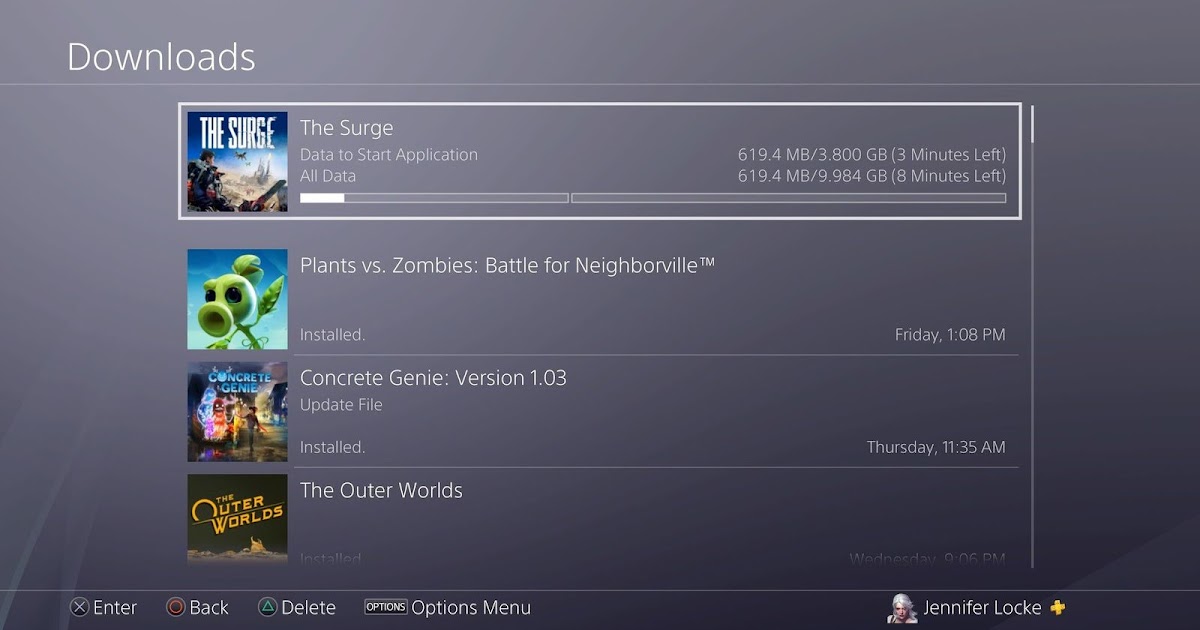Click the All Data progress bar segment
The image size is (1200, 630).
pos(788,198)
